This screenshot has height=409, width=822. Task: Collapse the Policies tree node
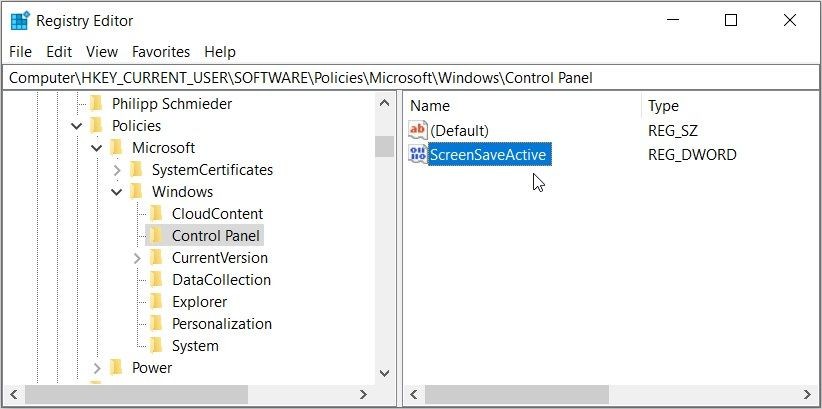click(x=77, y=126)
